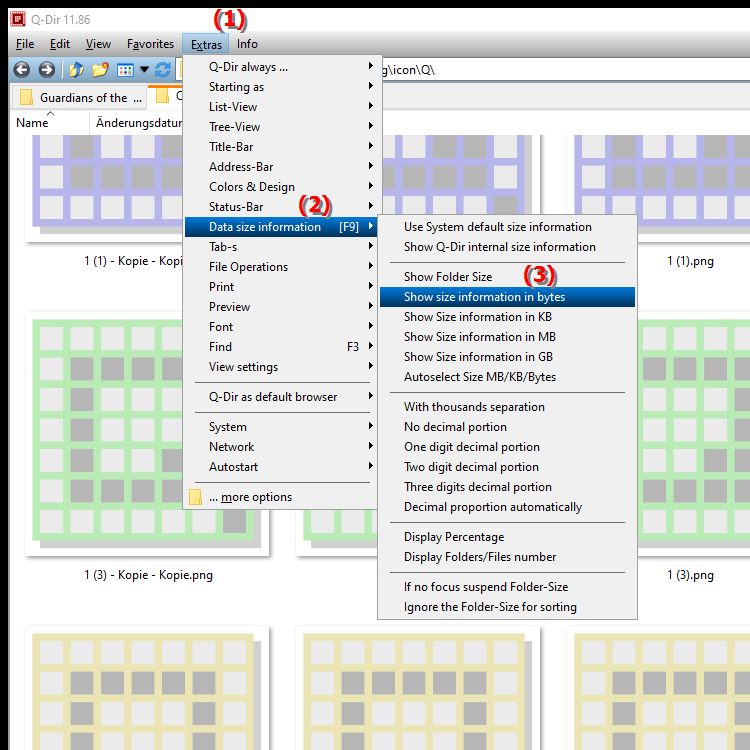Toggle With thousands separation
The height and width of the screenshot is (750, 750).
coord(507,407)
